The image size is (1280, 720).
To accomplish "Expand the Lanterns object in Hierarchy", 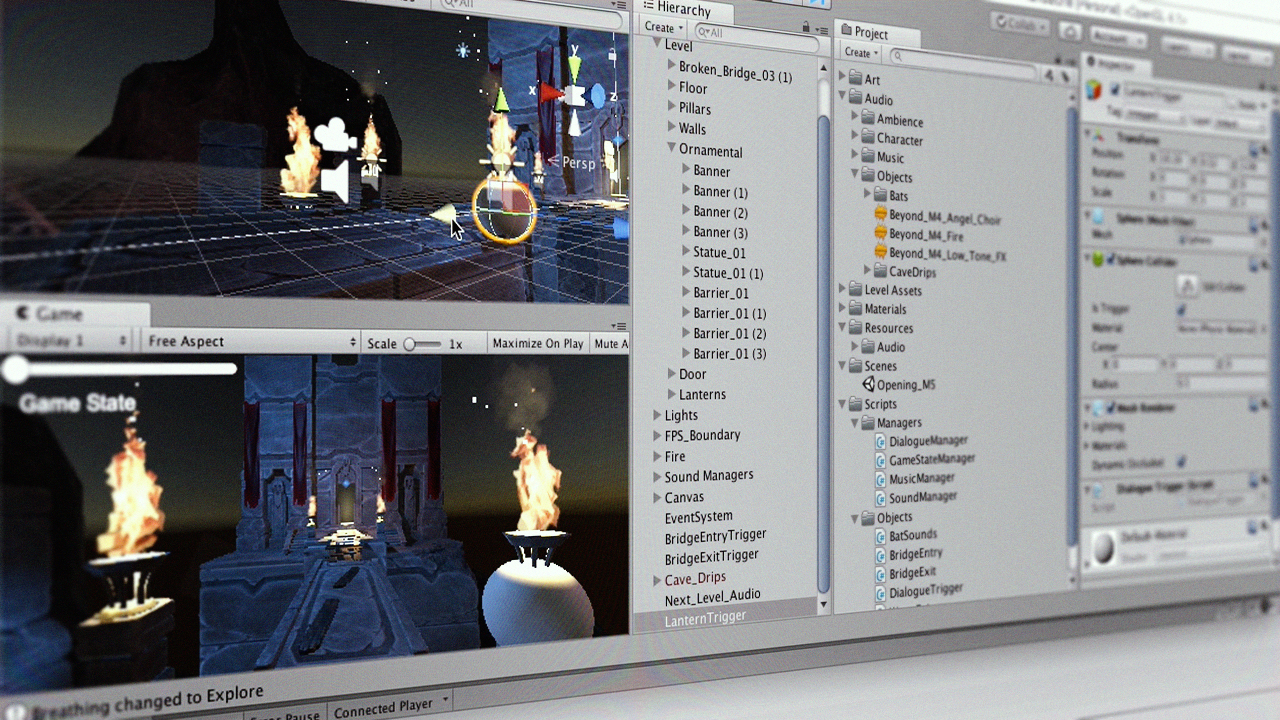I will pyautogui.click(x=672, y=394).
